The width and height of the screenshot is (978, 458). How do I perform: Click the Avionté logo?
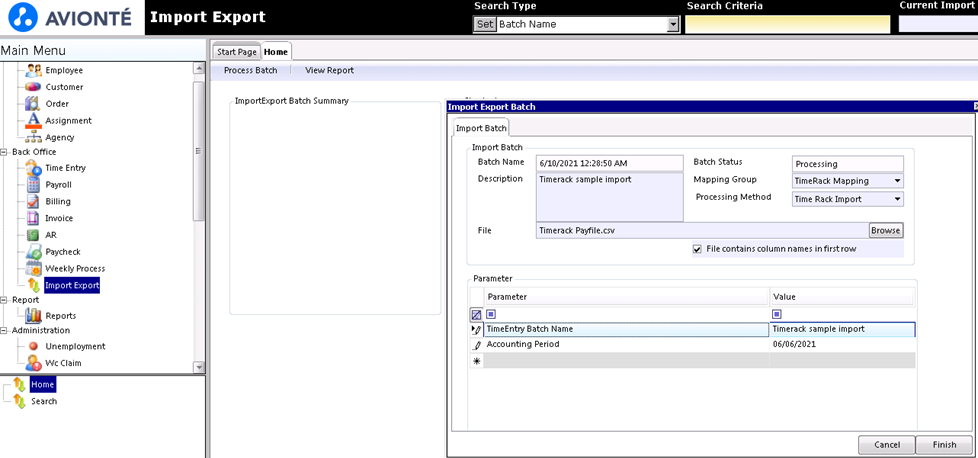point(70,17)
